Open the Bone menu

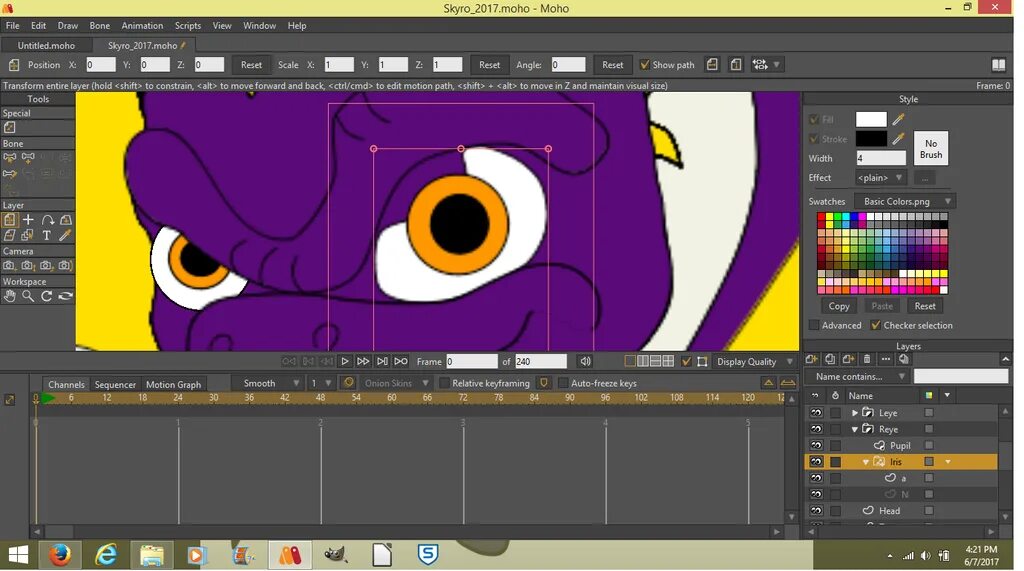(x=99, y=25)
